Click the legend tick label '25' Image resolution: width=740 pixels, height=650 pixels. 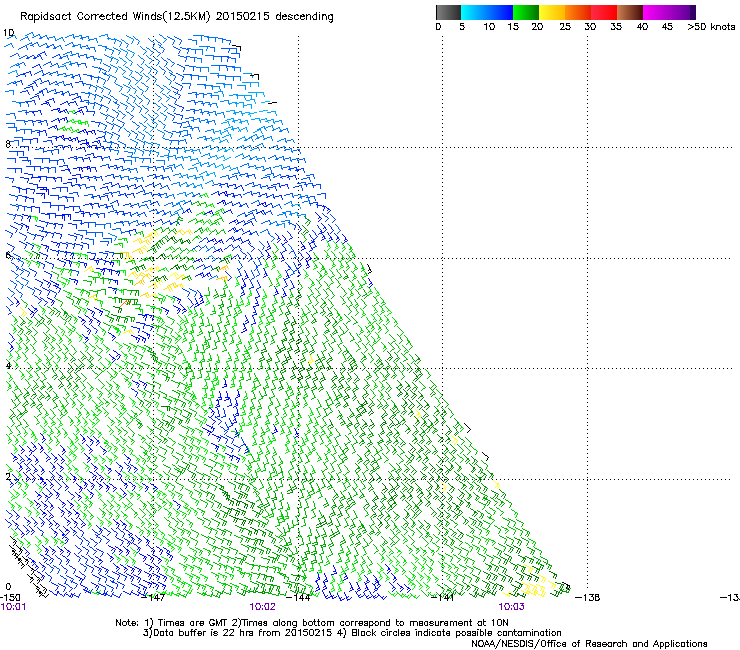point(565,27)
